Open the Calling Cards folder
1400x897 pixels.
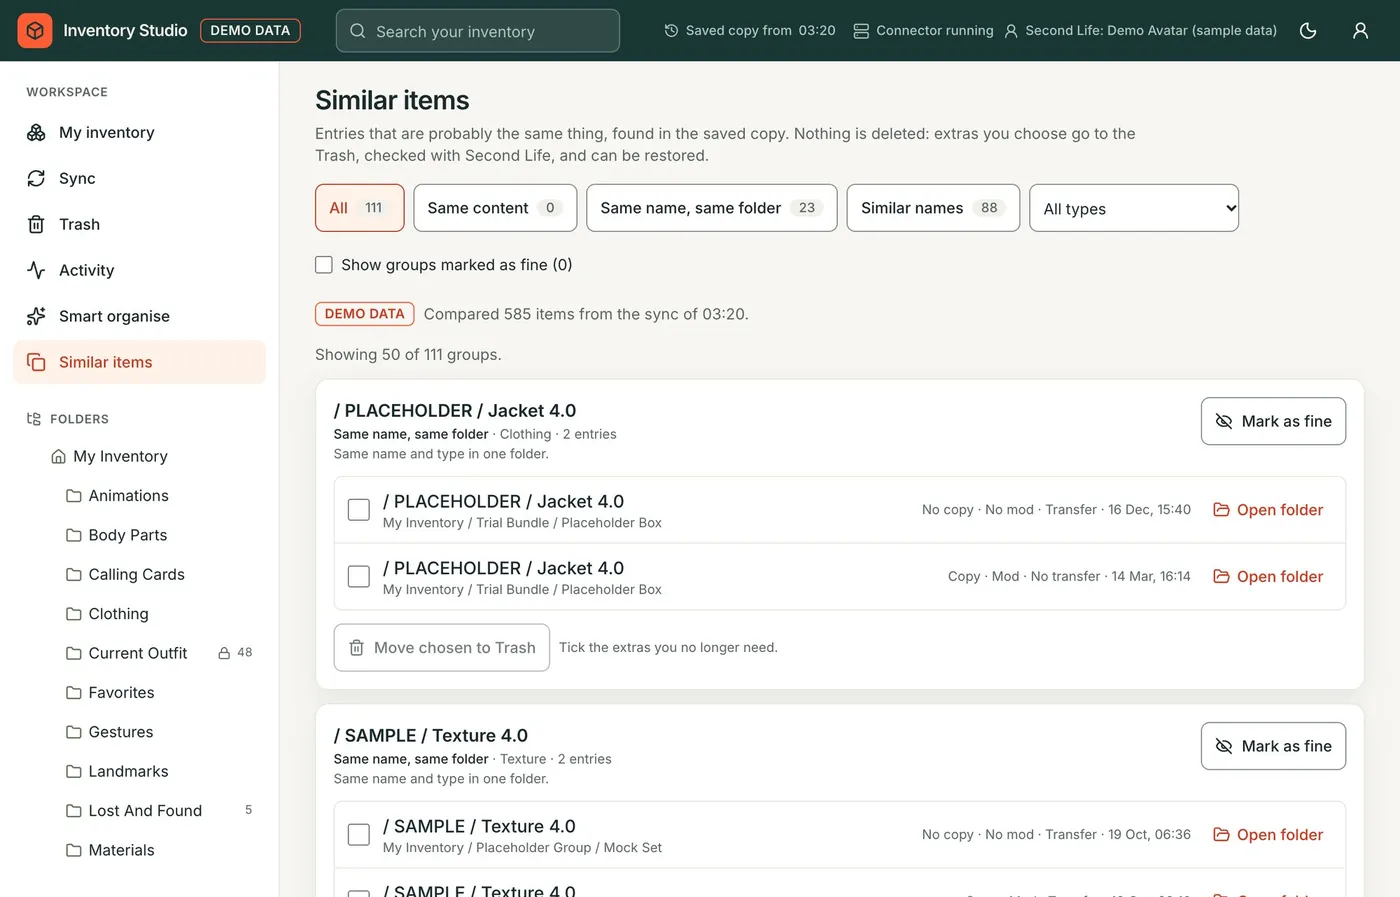(x=137, y=575)
